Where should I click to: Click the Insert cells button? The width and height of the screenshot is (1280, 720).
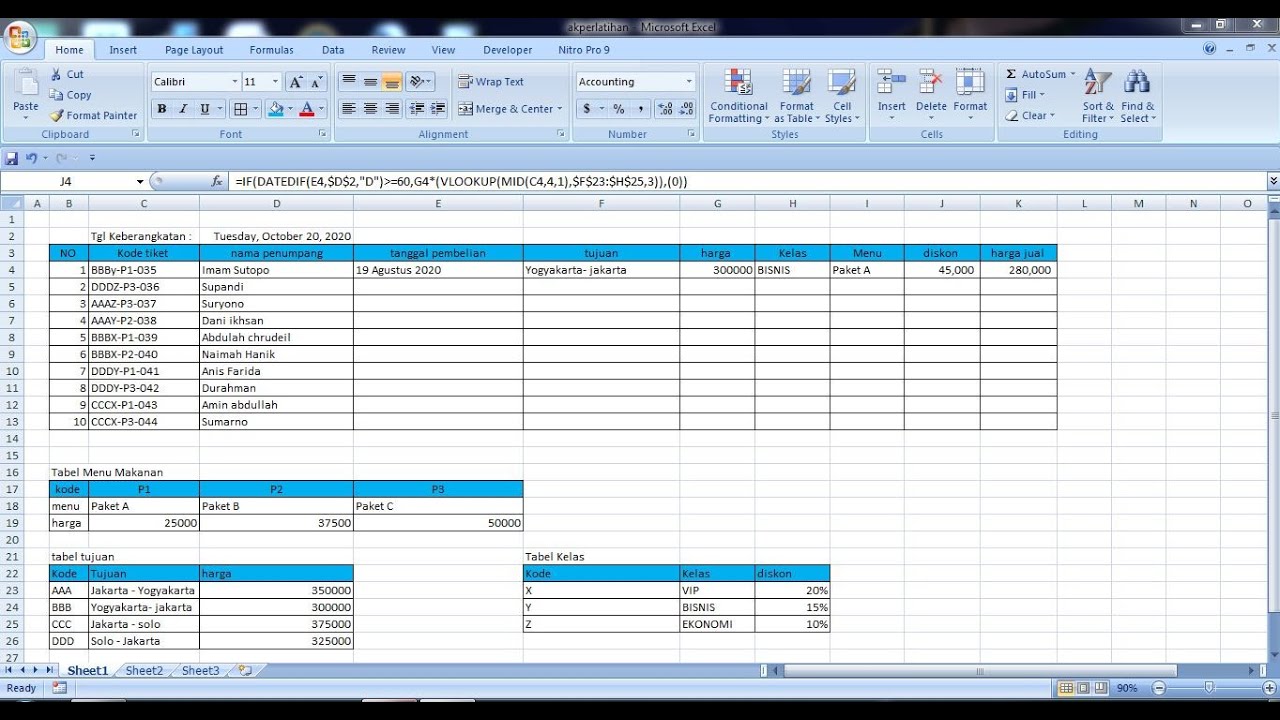(x=892, y=97)
